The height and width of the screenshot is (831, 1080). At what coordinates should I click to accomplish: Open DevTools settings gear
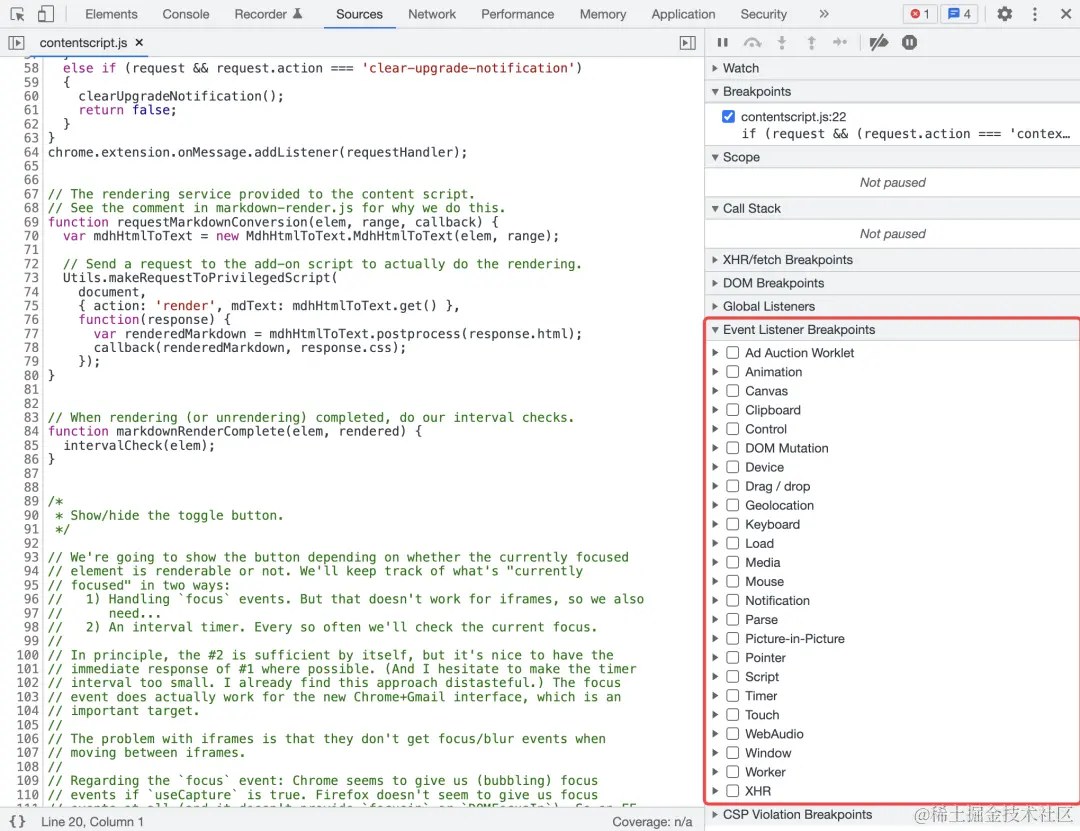(1004, 14)
